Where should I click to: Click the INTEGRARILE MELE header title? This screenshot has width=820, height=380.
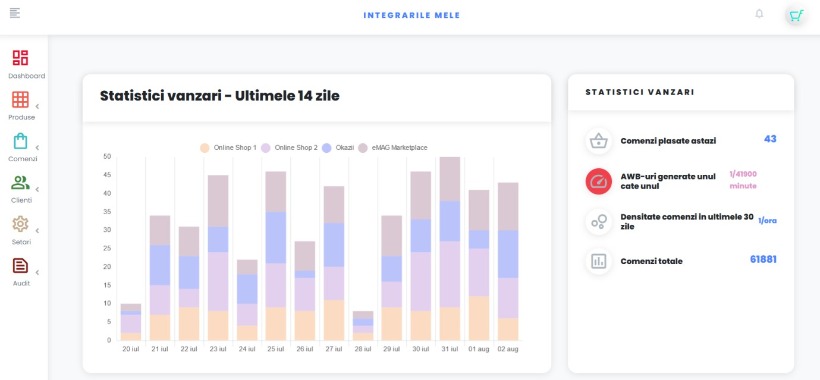[x=412, y=16]
